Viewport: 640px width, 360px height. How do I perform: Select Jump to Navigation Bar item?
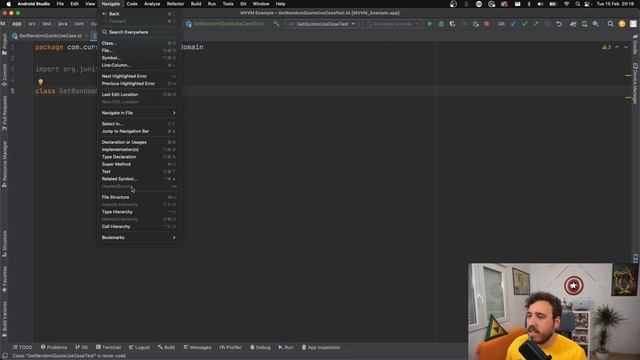[x=139, y=131]
